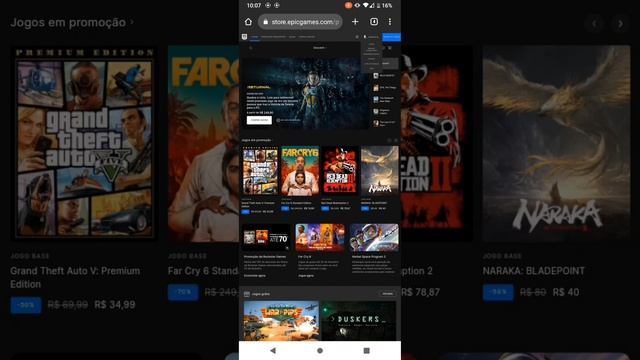The width and height of the screenshot is (640, 360).
Task: Open the tab switcher showing 4 tabs
Action: (374, 22)
